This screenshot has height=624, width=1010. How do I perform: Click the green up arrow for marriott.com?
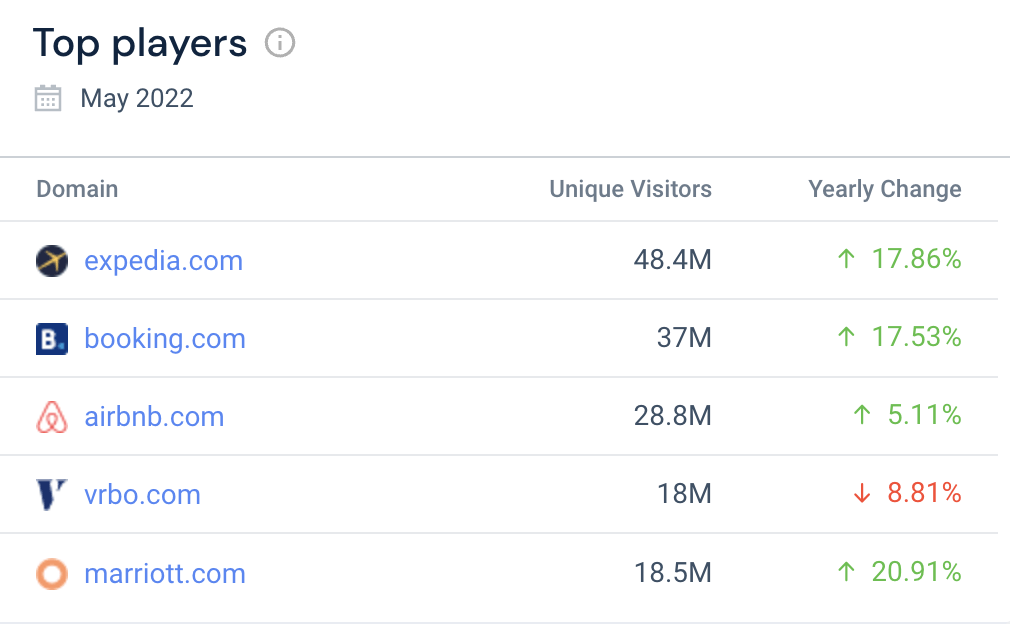coord(846,571)
